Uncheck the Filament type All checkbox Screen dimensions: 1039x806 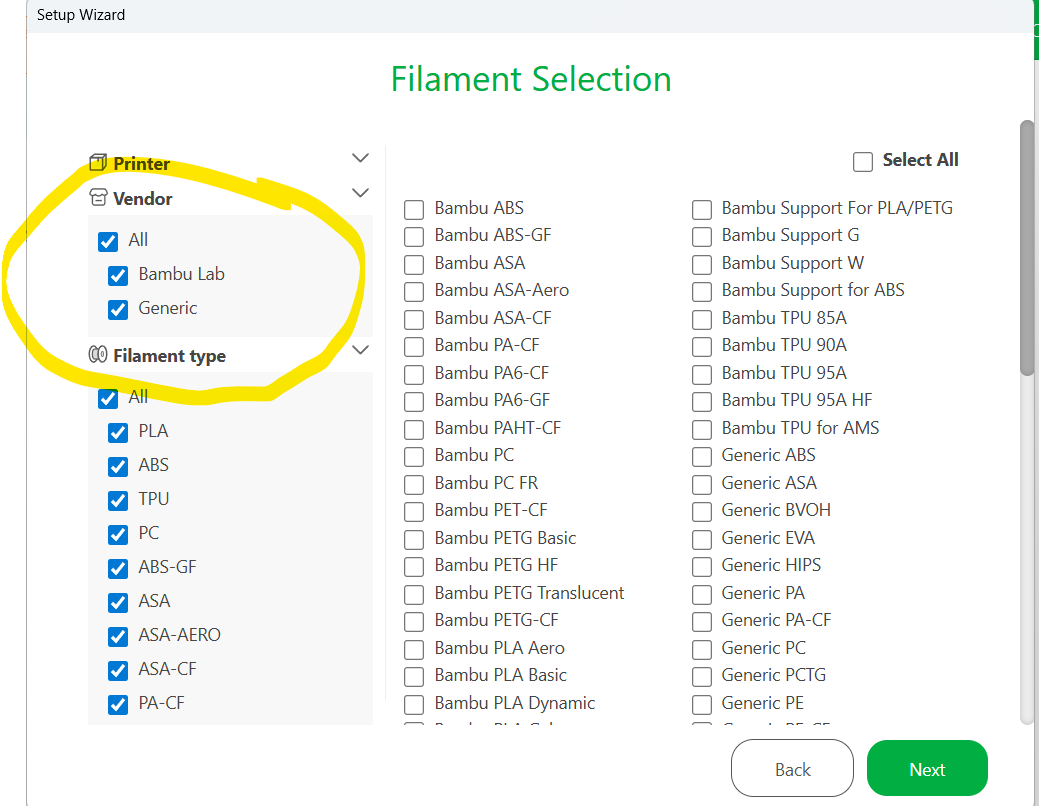(108, 398)
